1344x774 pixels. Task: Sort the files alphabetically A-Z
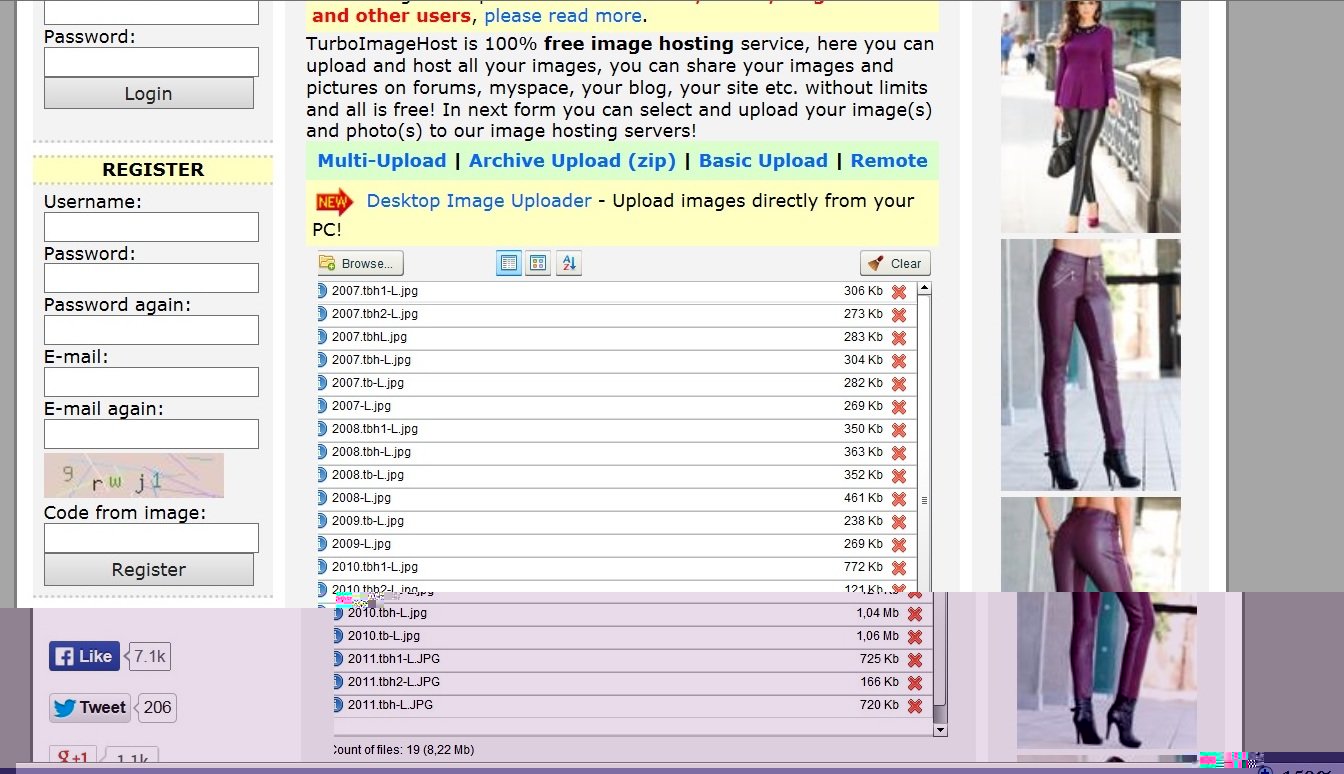[568, 263]
